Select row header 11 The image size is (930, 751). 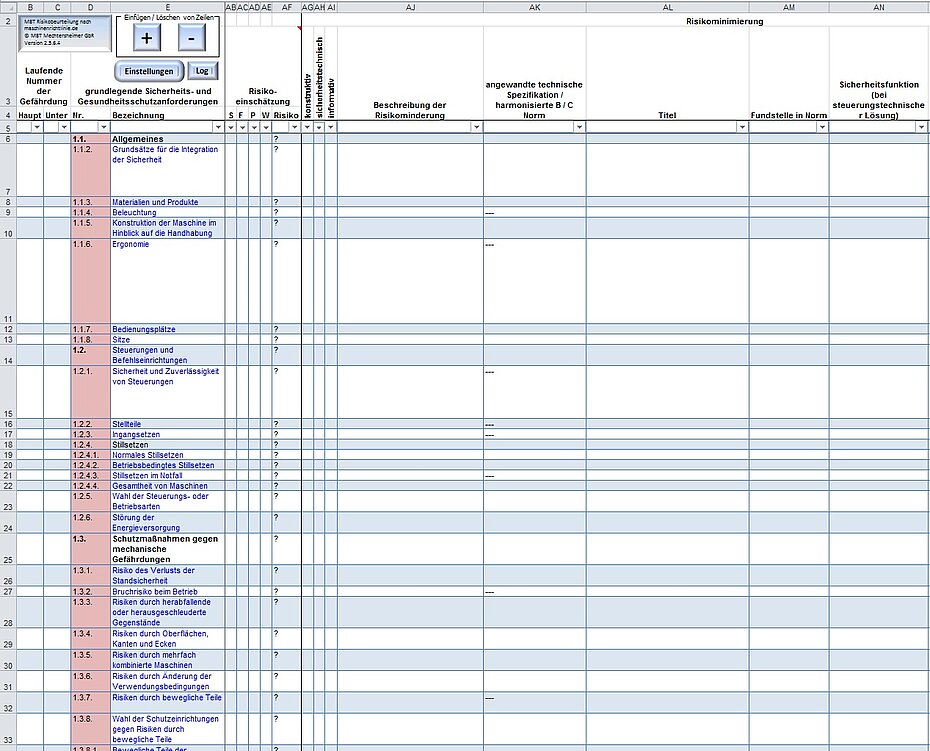(8, 281)
